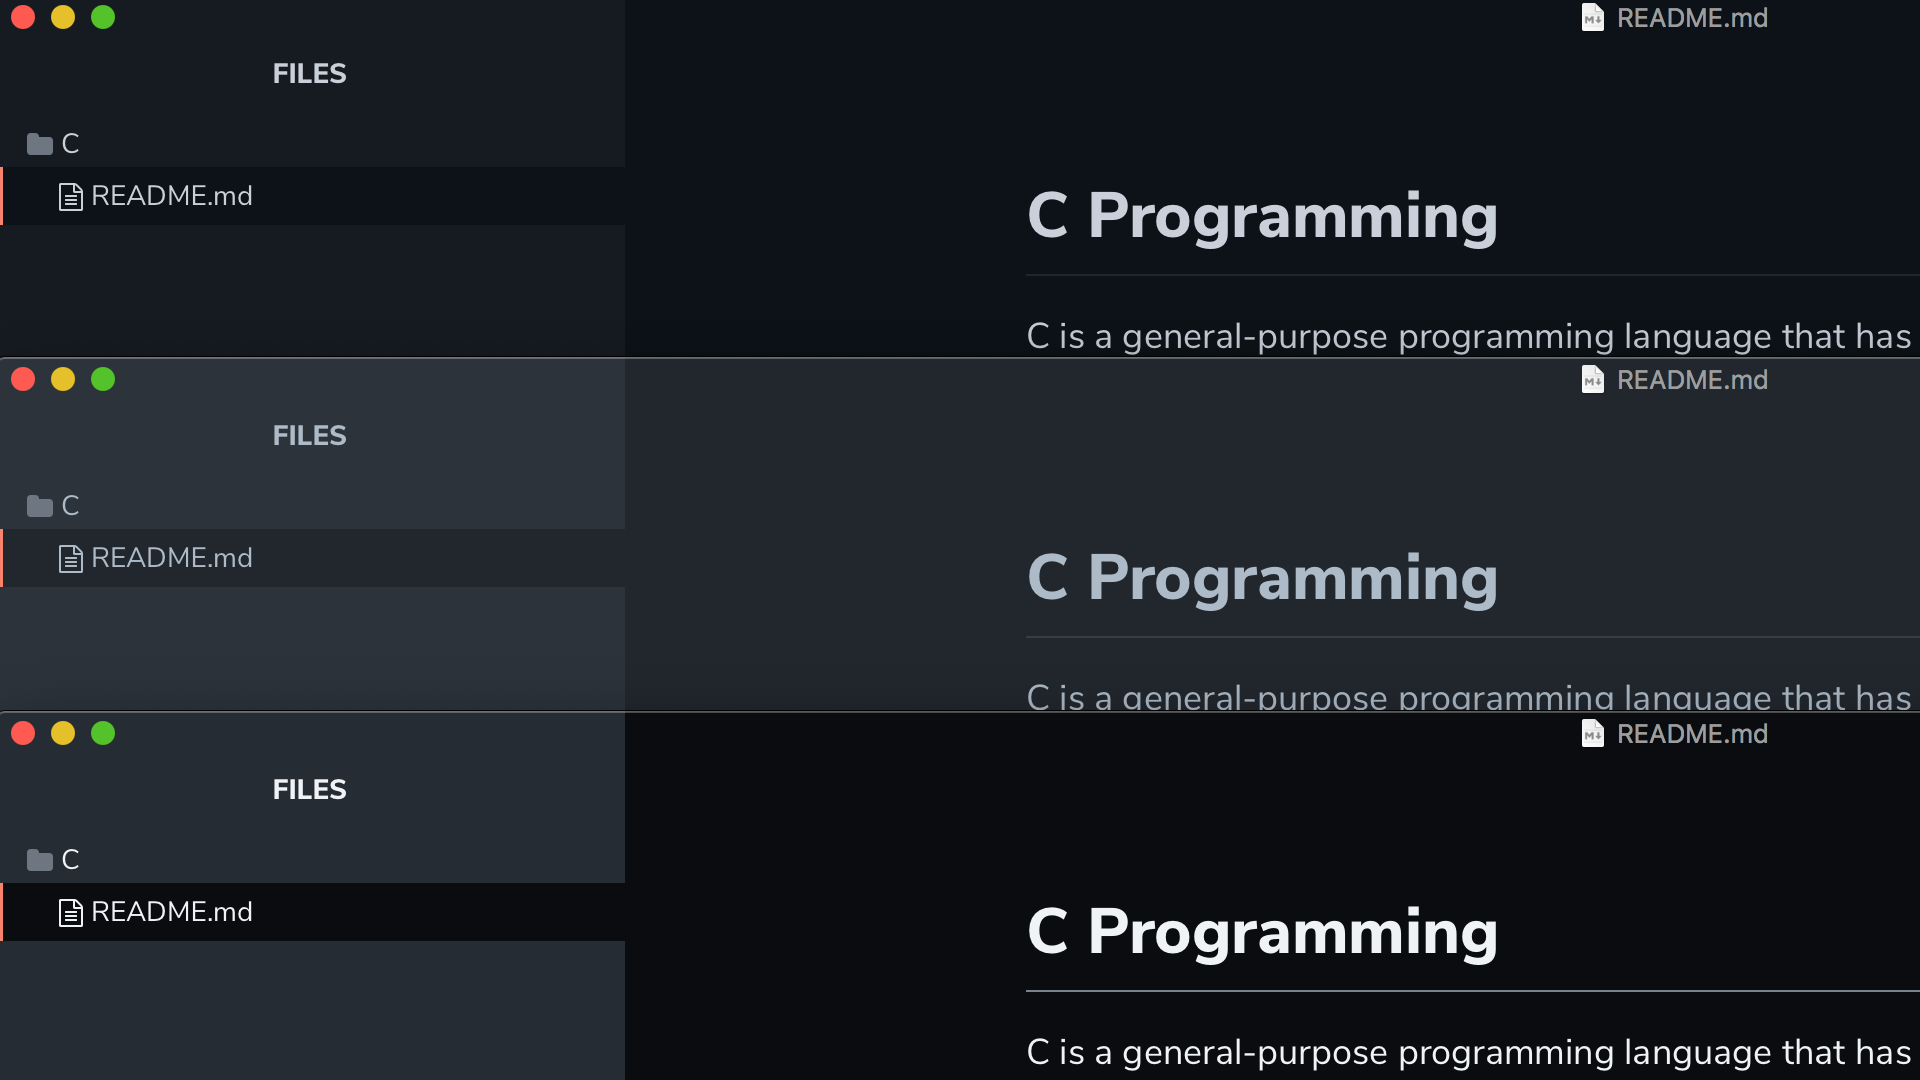
Task: Select README.md in the bottom window file tree
Action: click(312, 912)
